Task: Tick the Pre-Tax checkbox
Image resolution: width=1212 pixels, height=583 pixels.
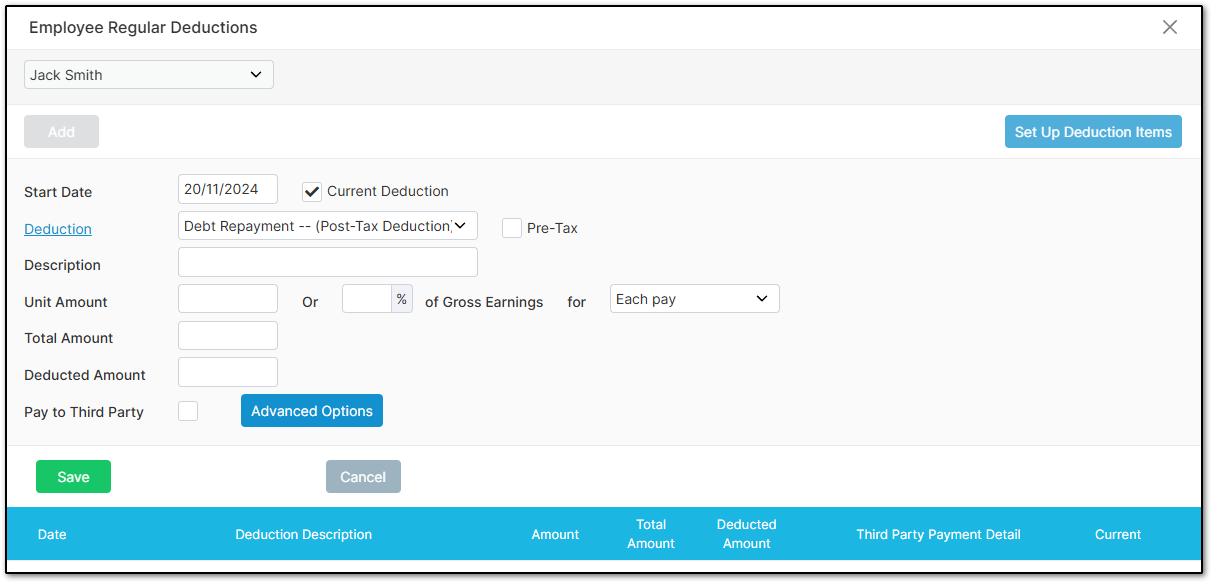Action: pos(512,228)
